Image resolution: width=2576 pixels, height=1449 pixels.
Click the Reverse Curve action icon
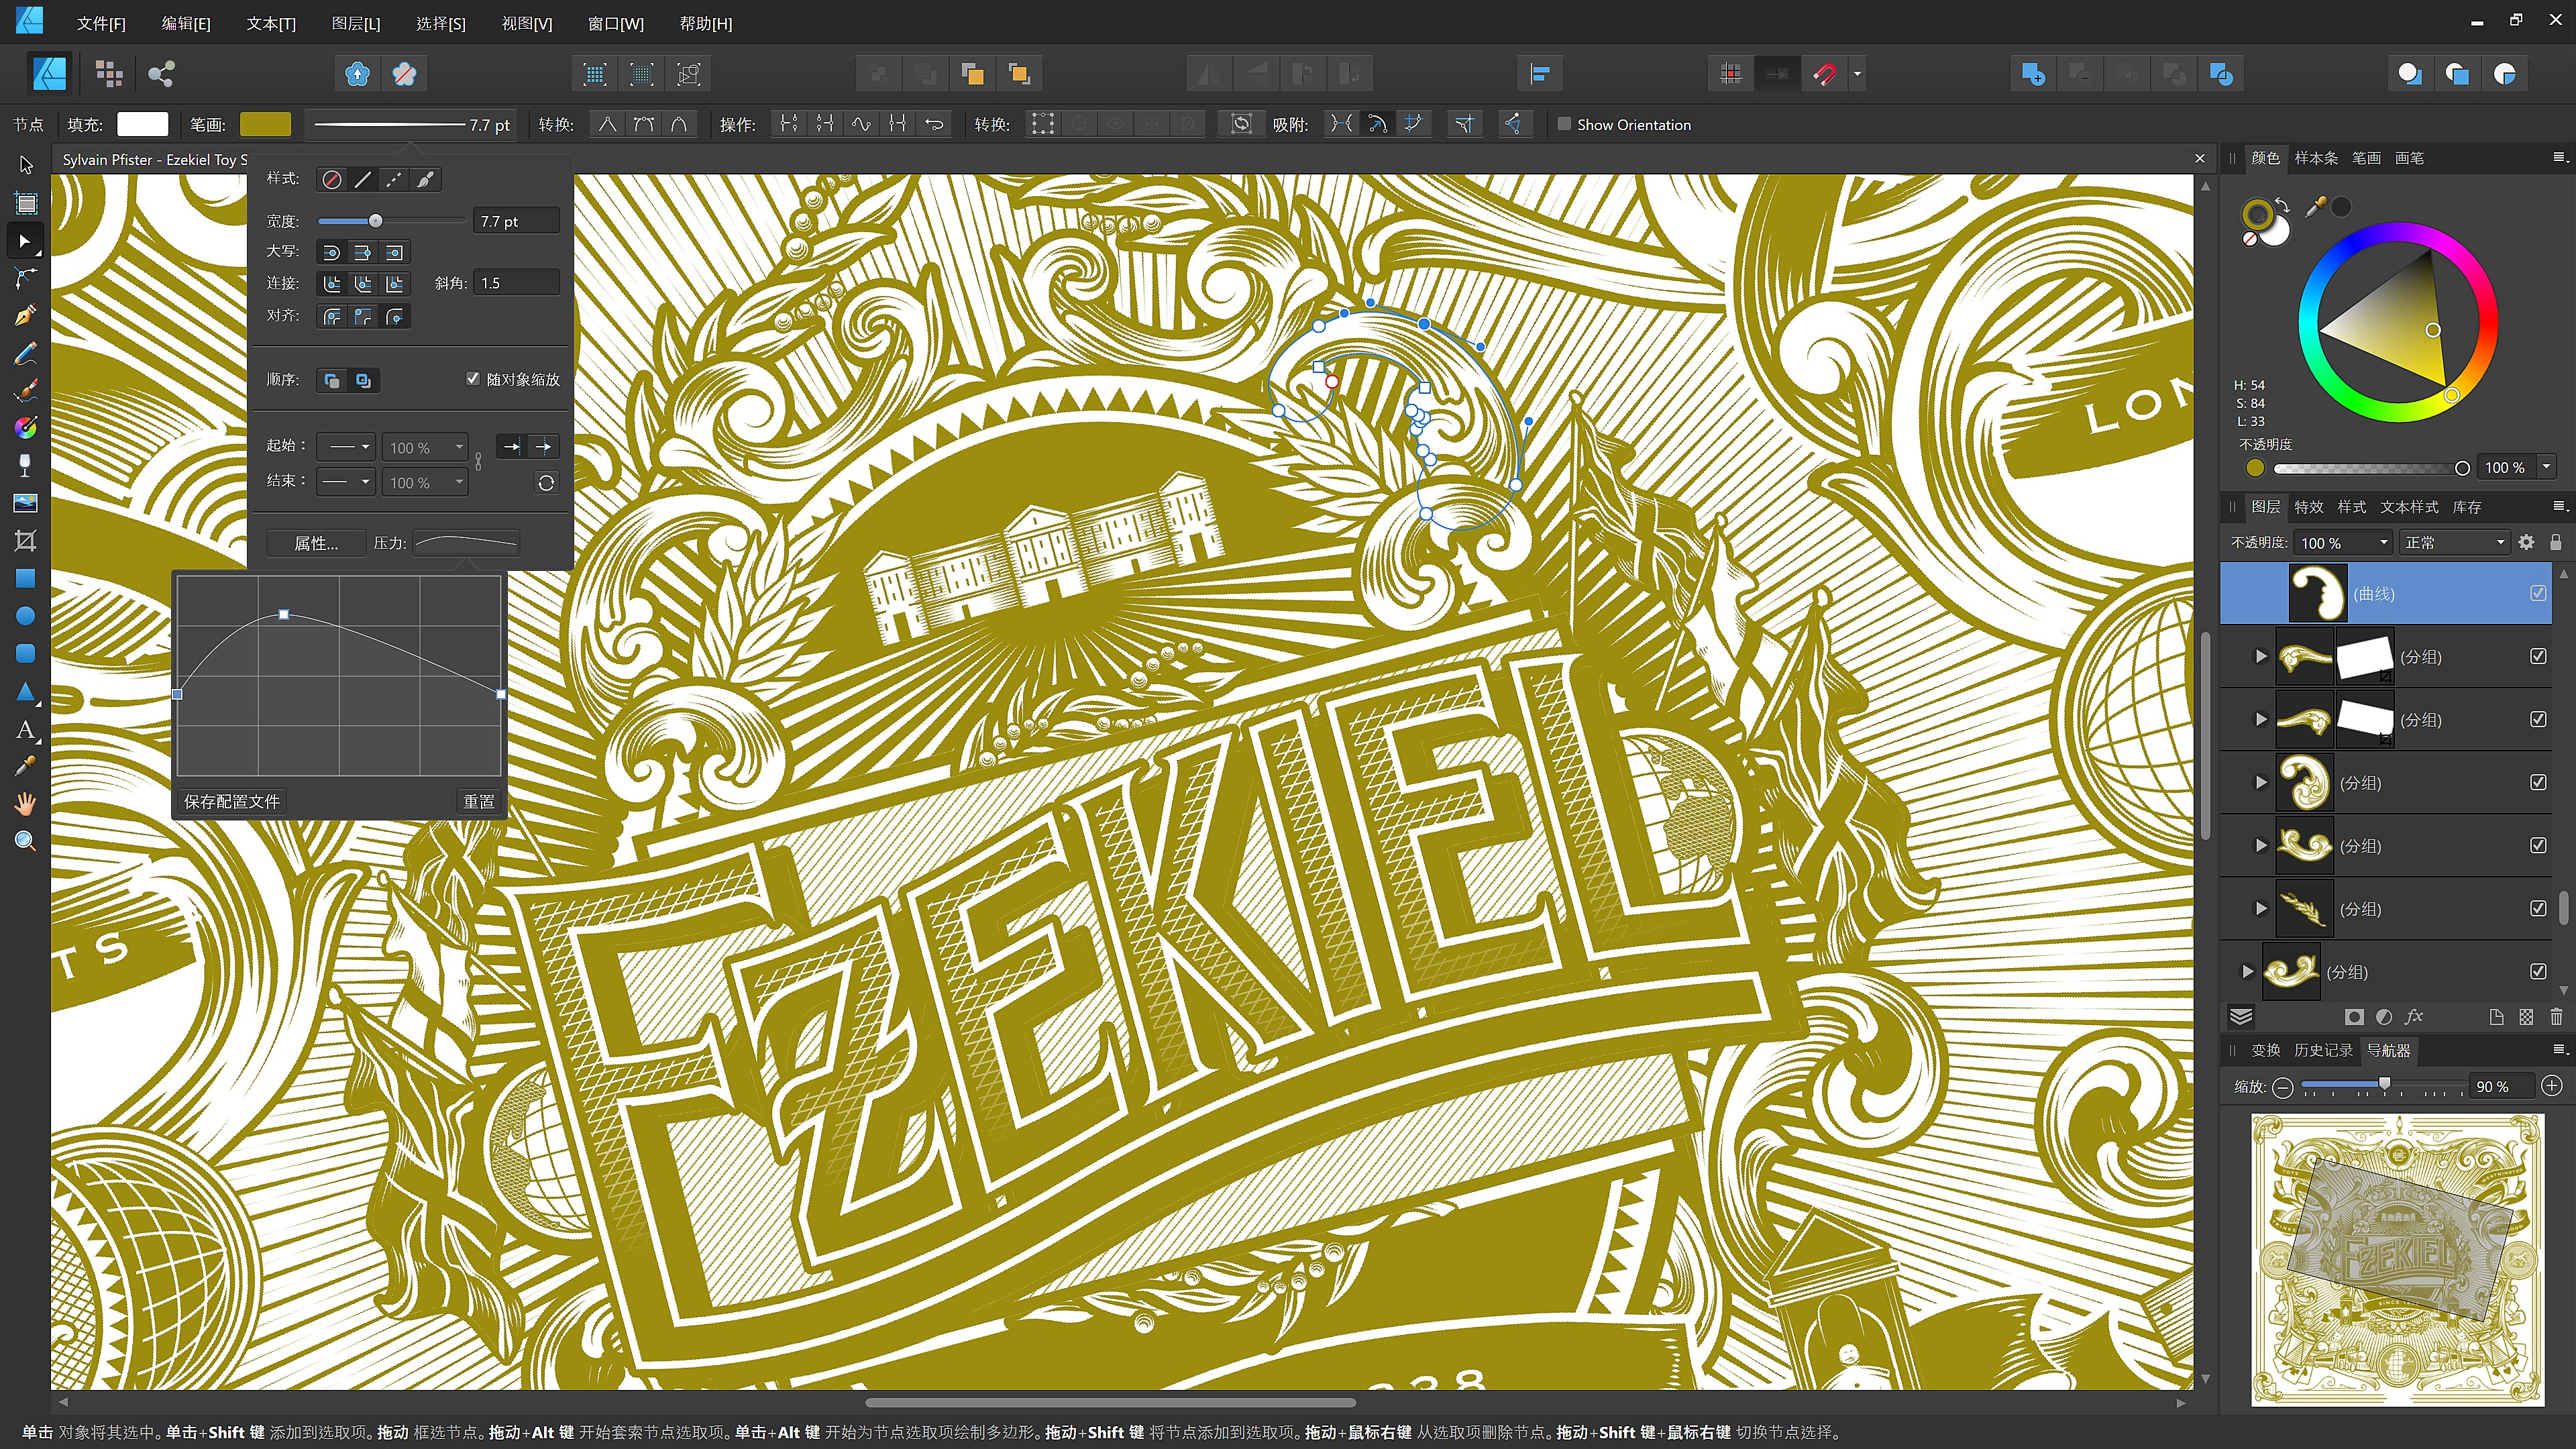(934, 124)
